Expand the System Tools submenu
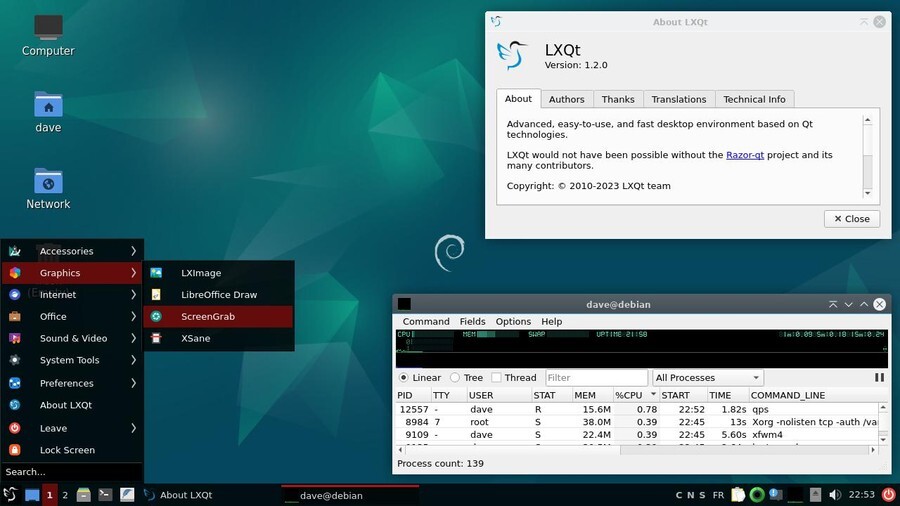Image resolution: width=900 pixels, height=506 pixels. coord(72,360)
